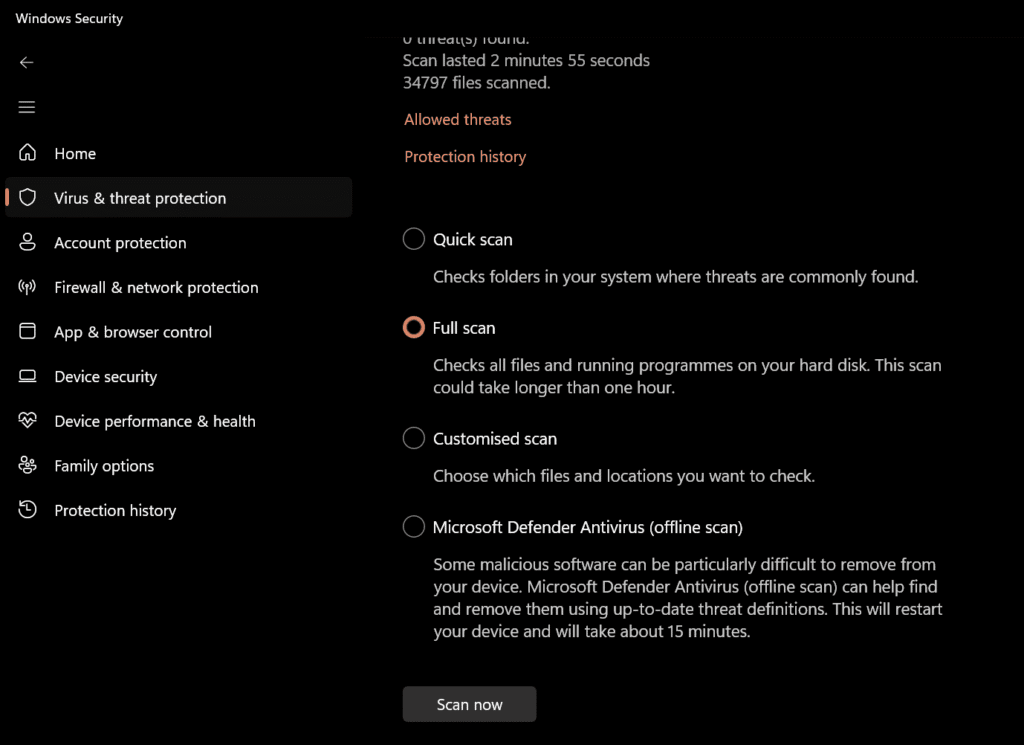The width and height of the screenshot is (1024, 745).
Task: Open Account protection via its person icon
Action: click(x=26, y=242)
